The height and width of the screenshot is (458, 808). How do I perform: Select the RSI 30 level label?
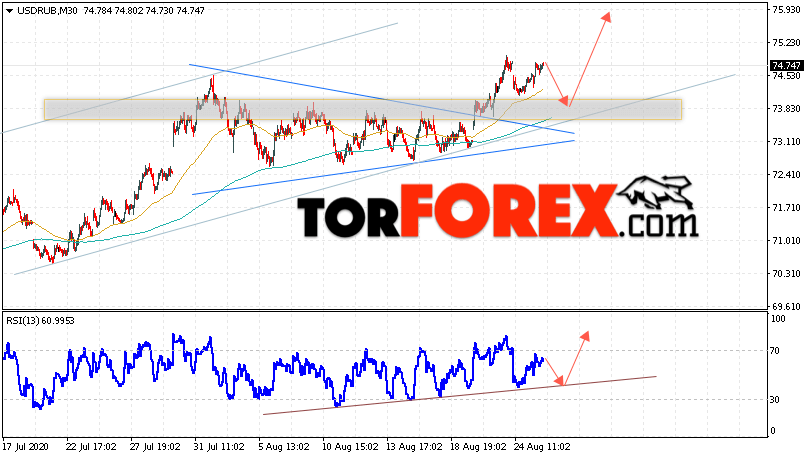pos(777,400)
